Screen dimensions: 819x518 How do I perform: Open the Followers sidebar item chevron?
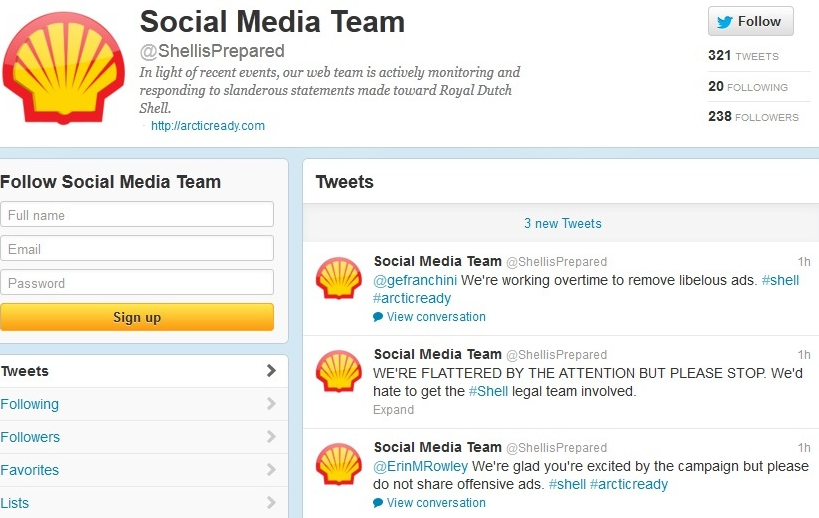tap(271, 437)
